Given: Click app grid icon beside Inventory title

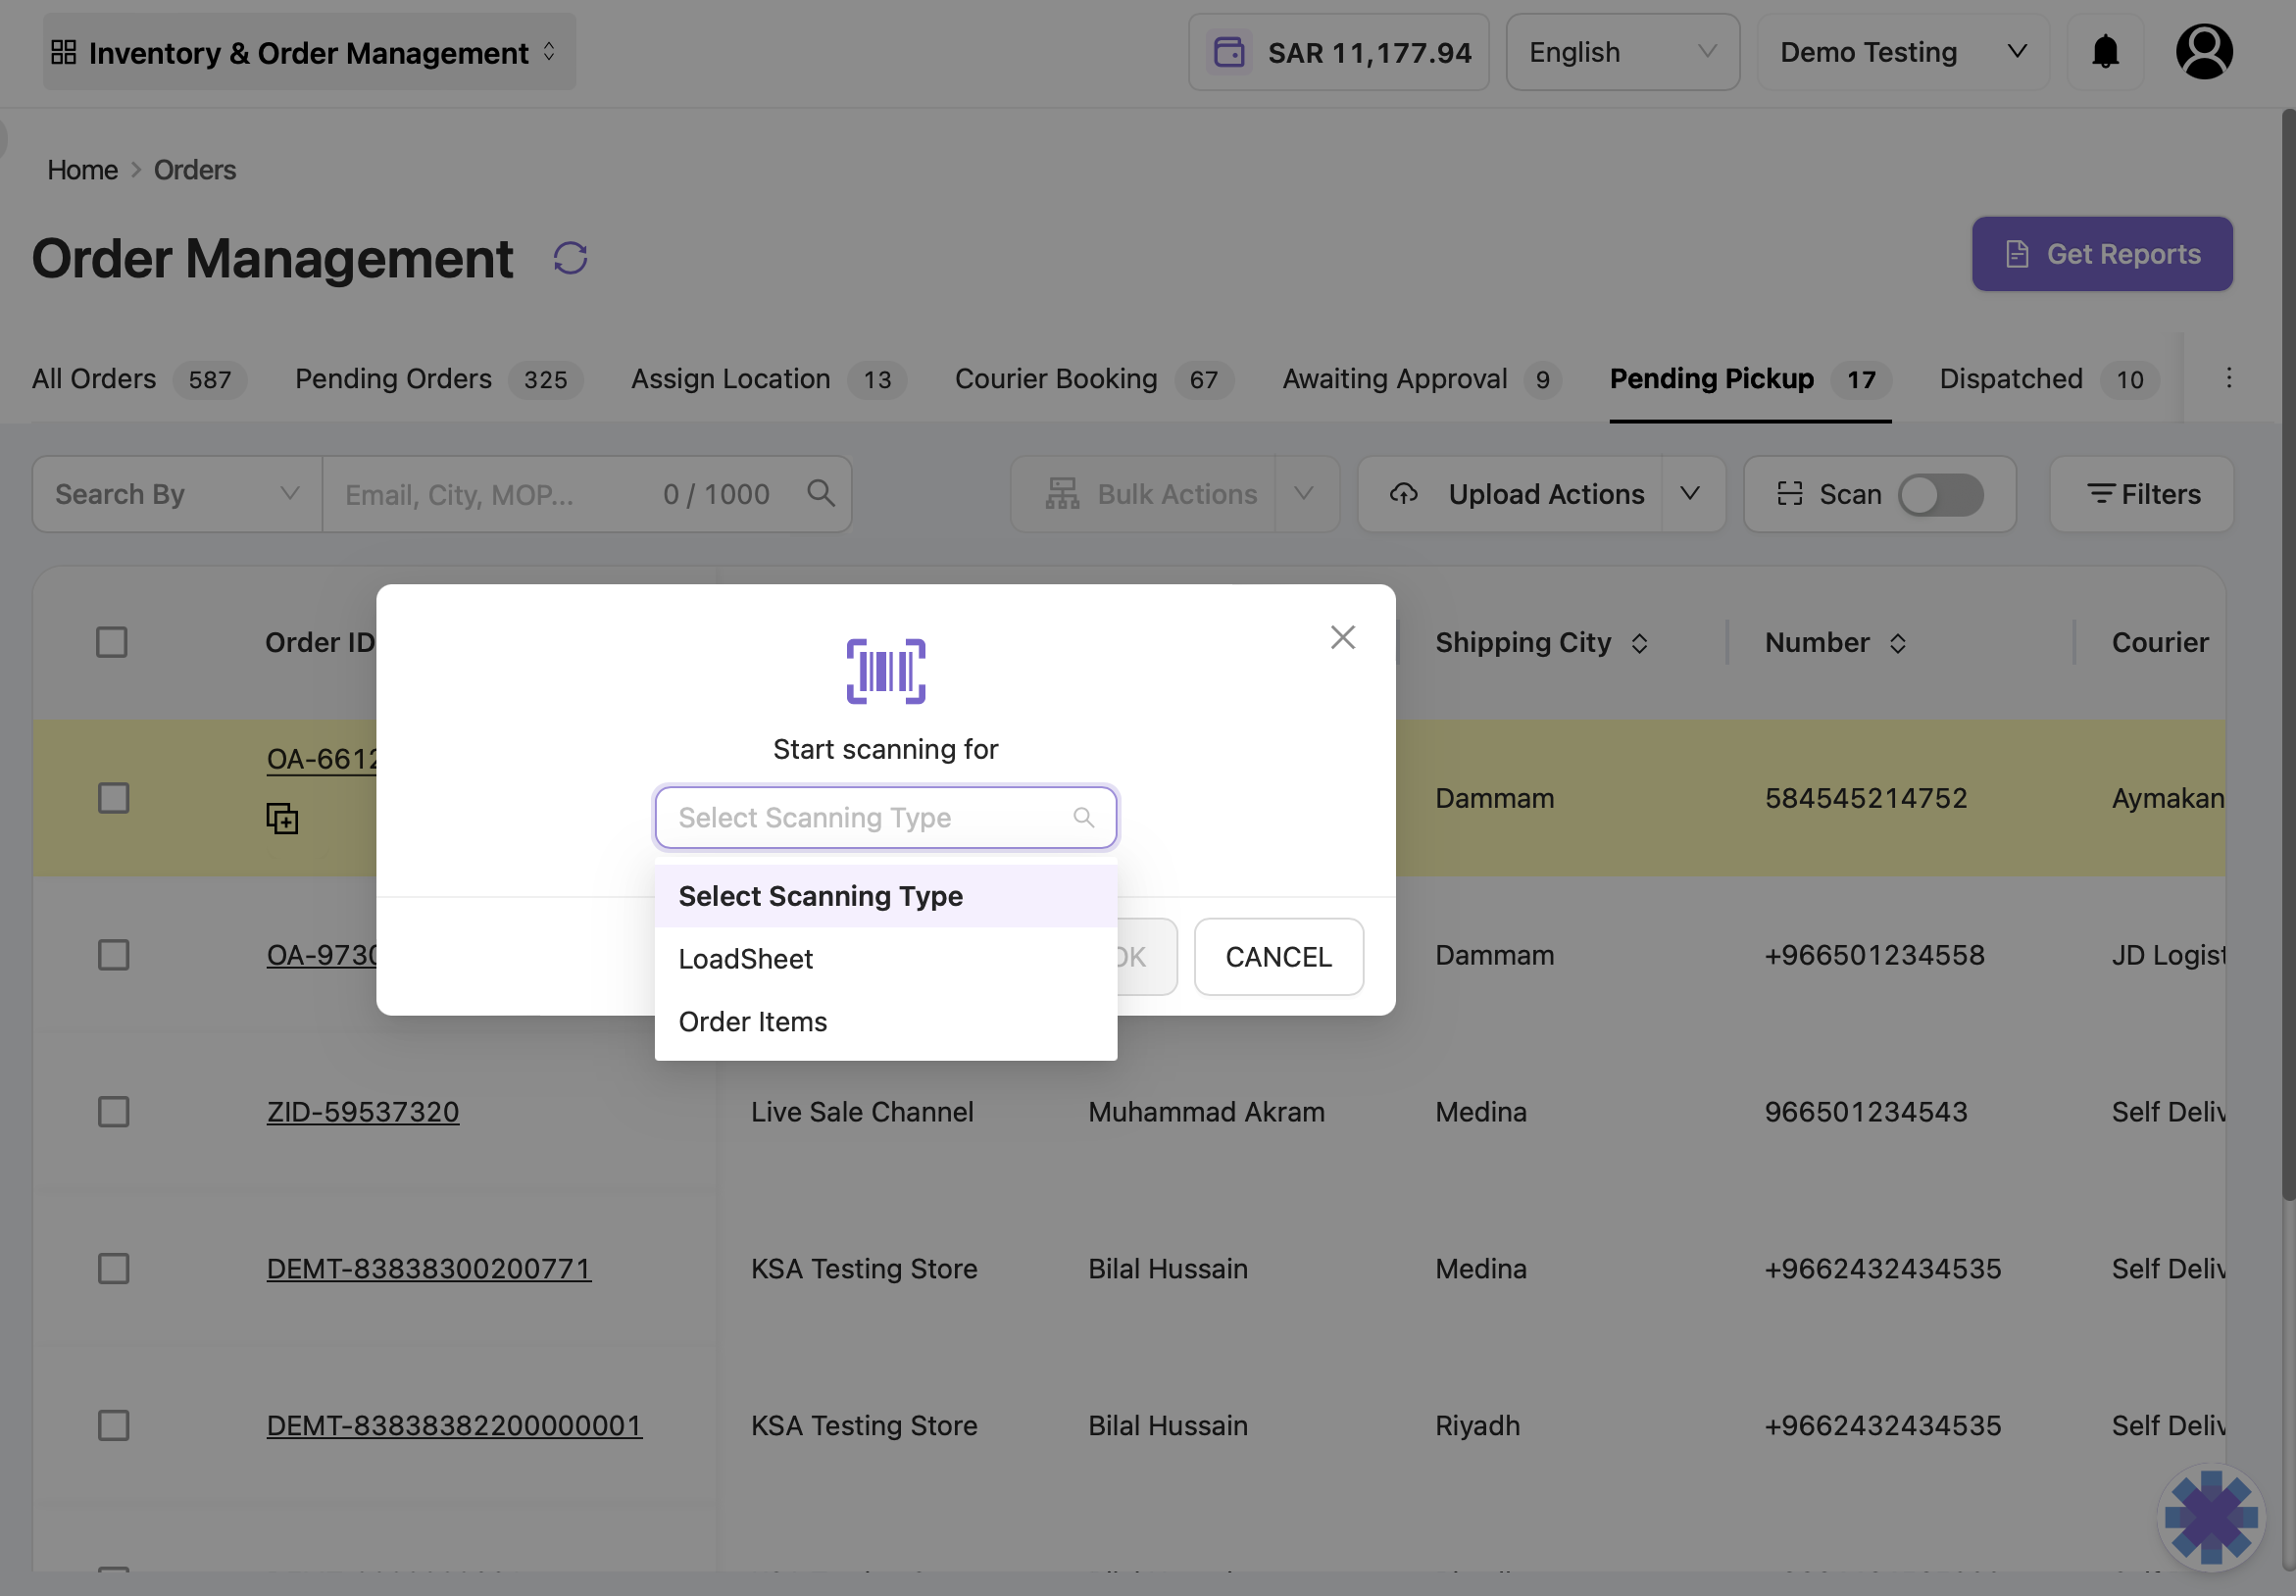Looking at the screenshot, I should point(63,52).
